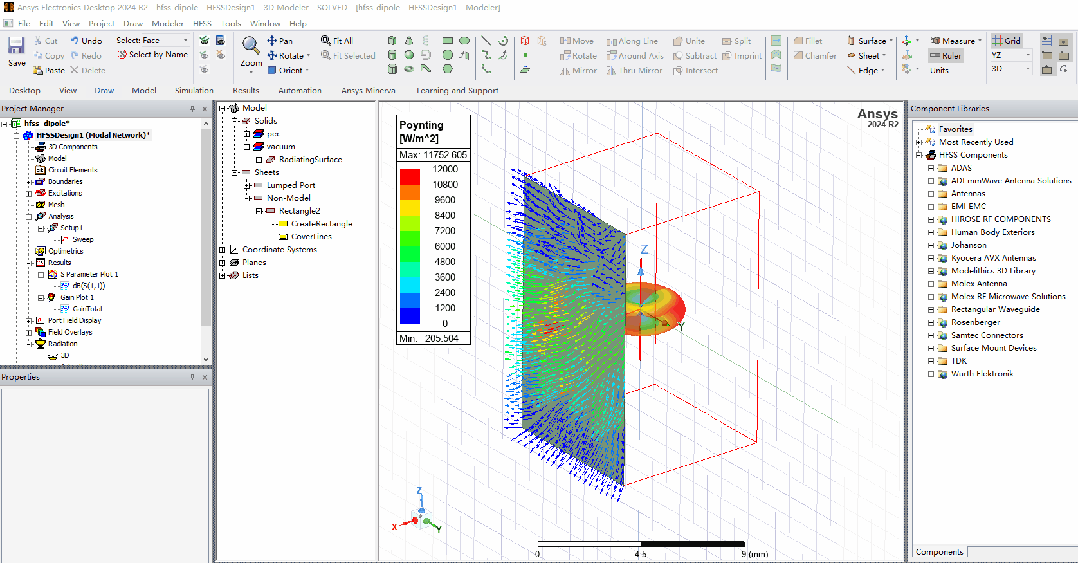This screenshot has width=1078, height=563.
Task: Open the Simulation ribbon tab
Action: 194,90
